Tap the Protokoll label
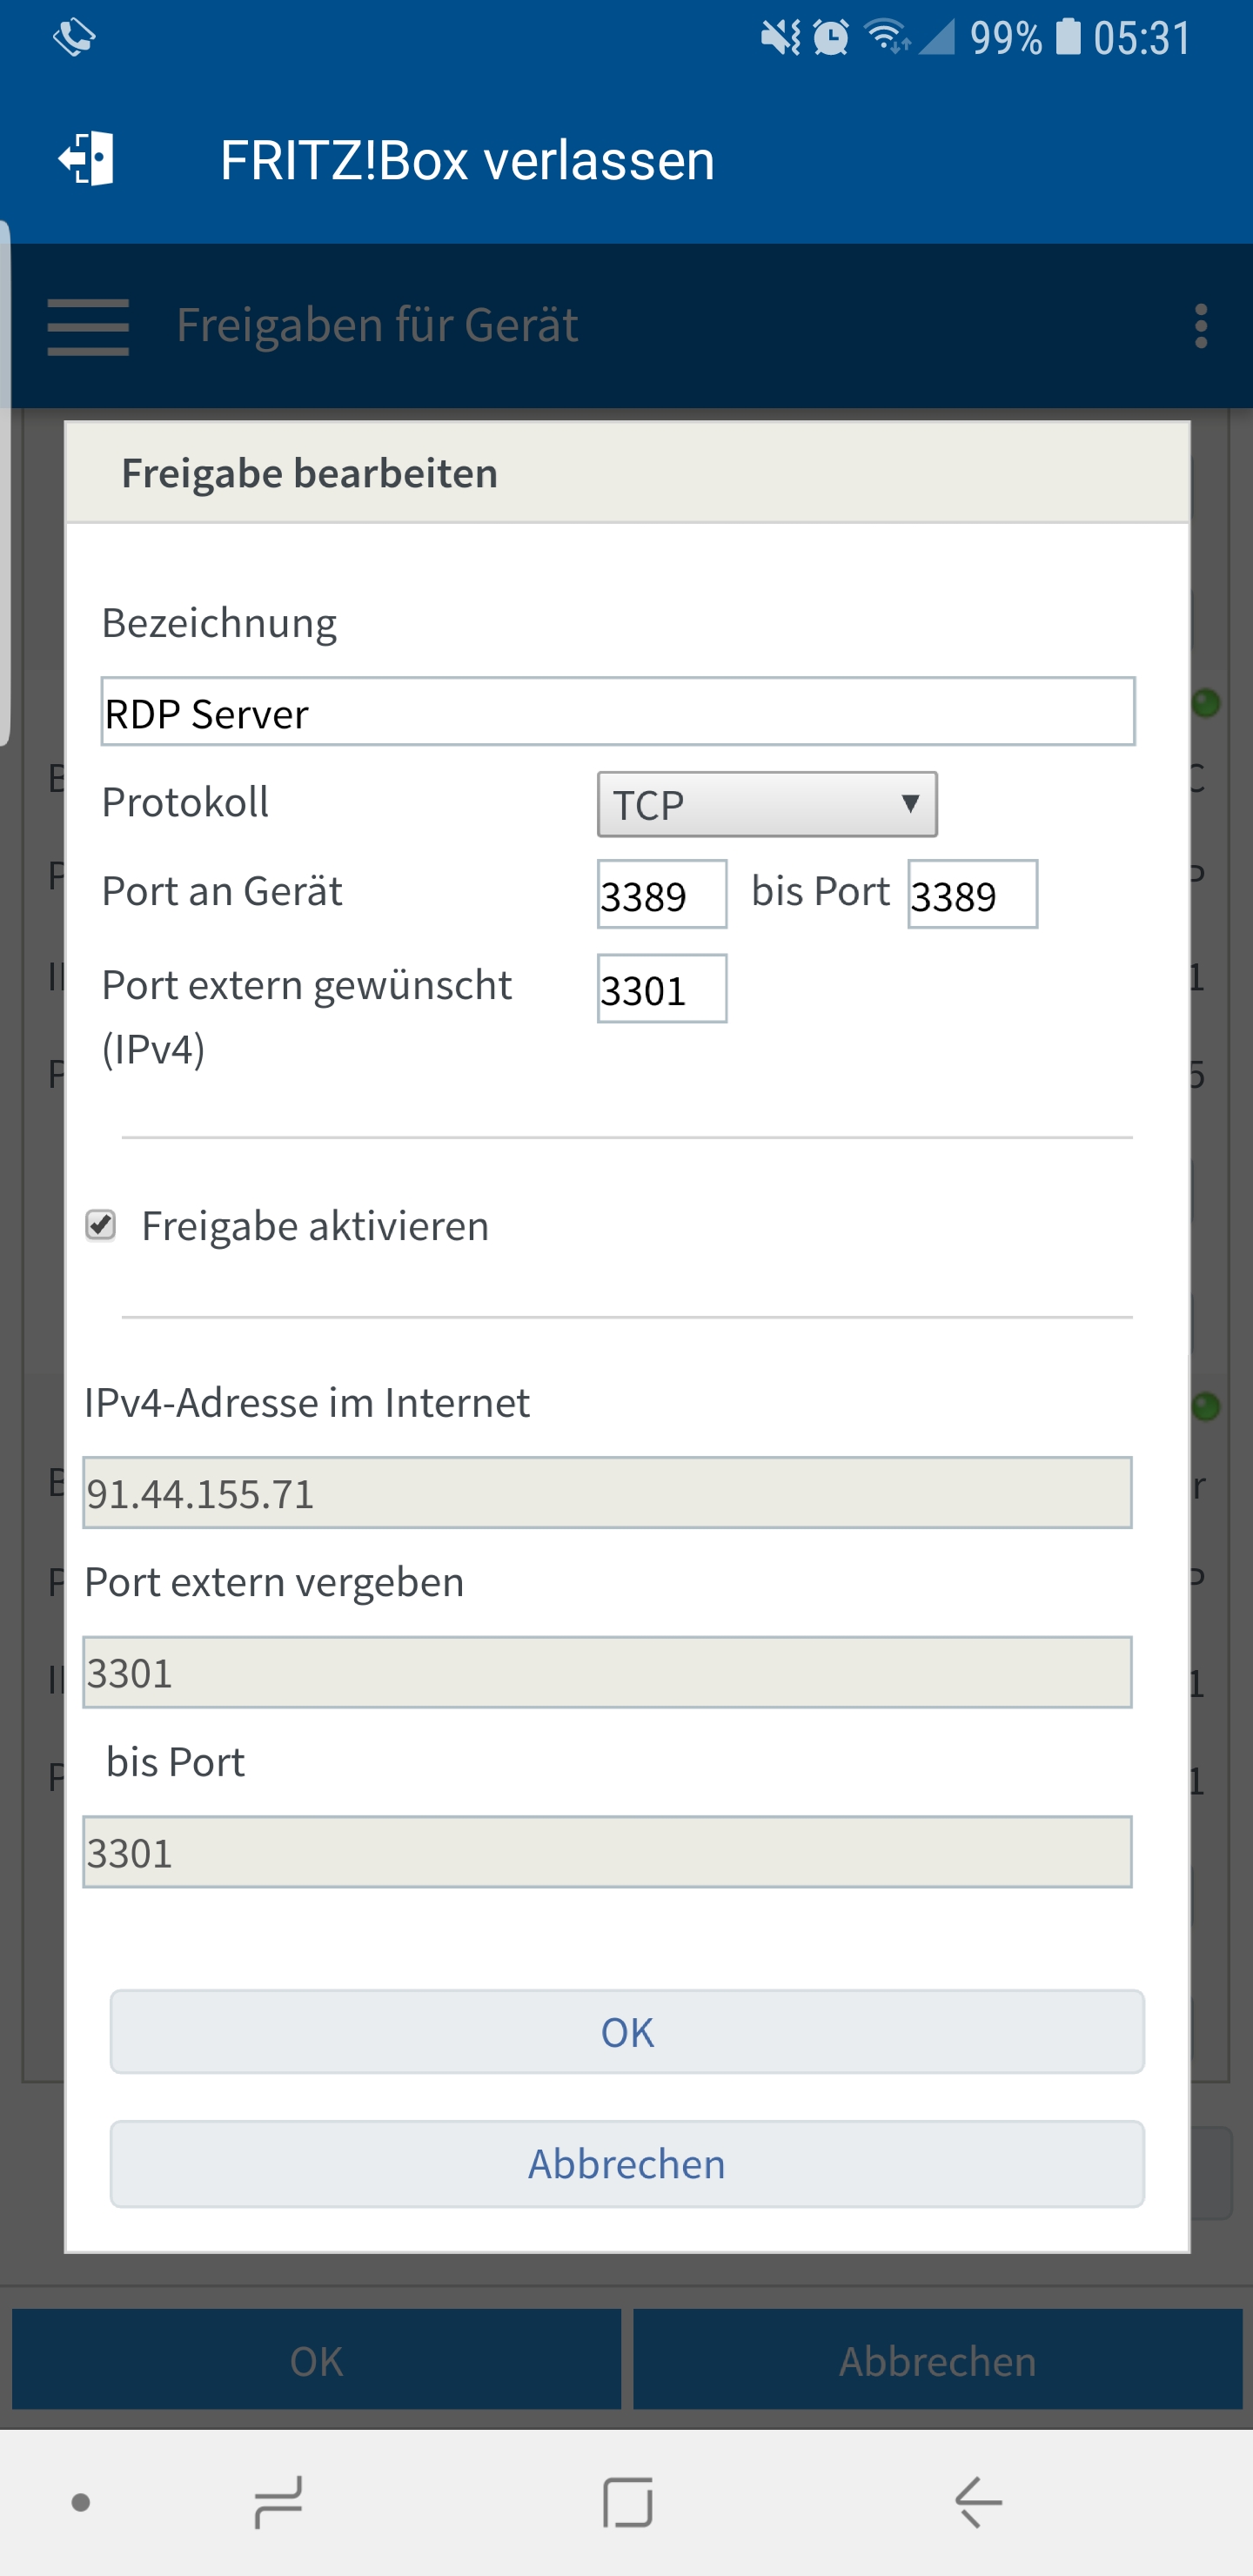 (185, 802)
